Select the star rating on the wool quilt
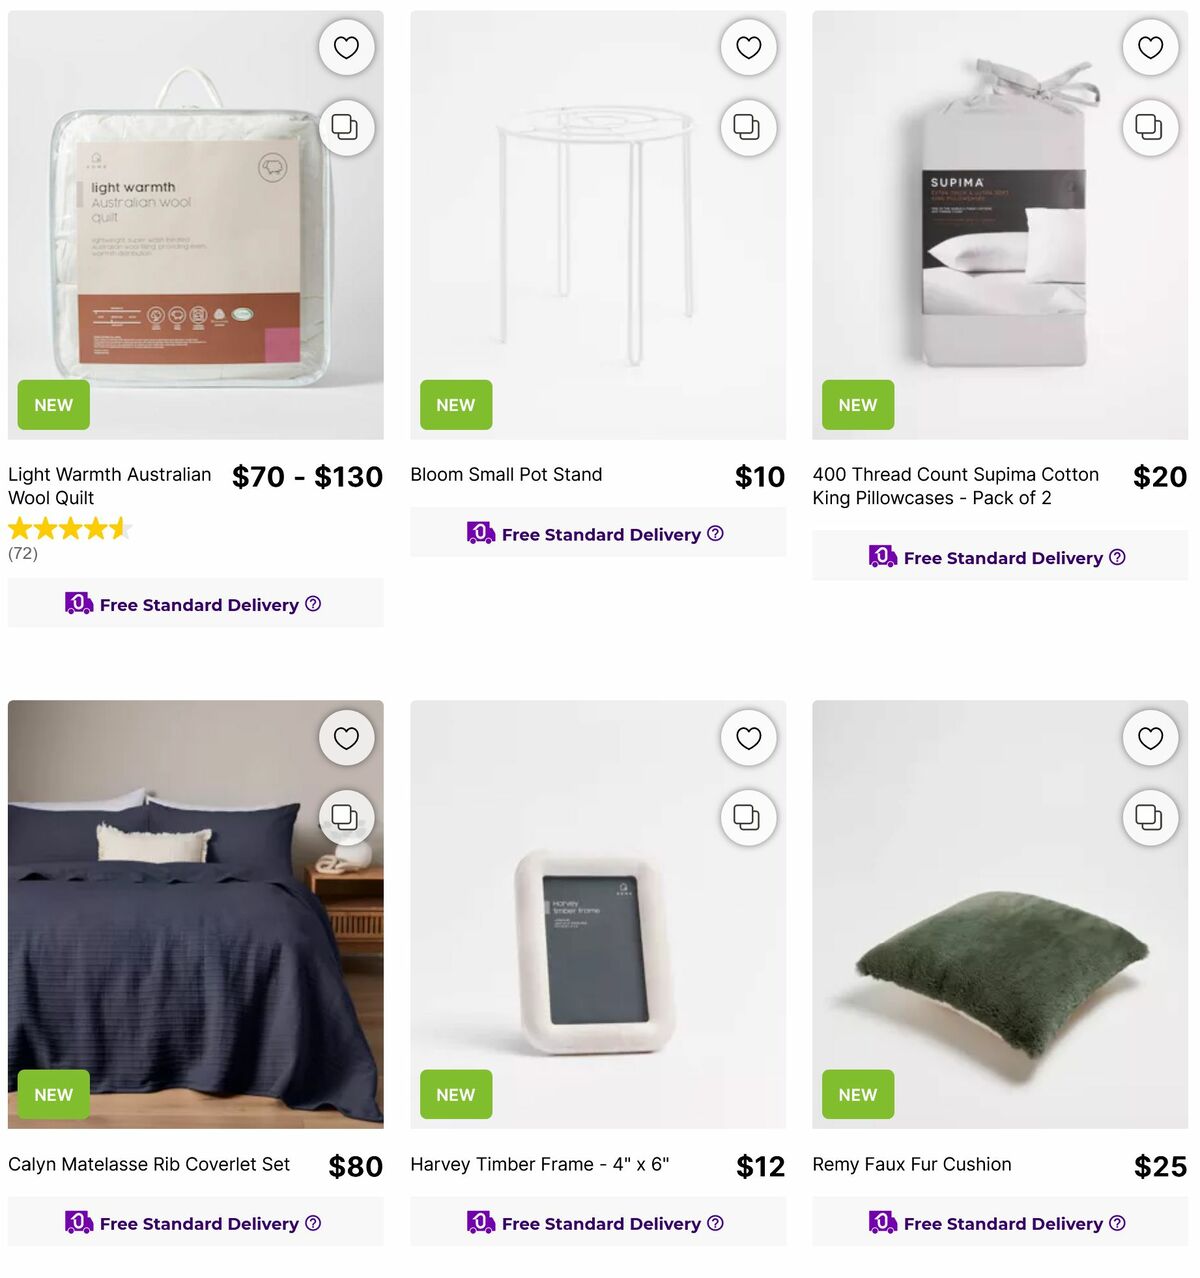The width and height of the screenshot is (1200, 1278). coord(70,527)
